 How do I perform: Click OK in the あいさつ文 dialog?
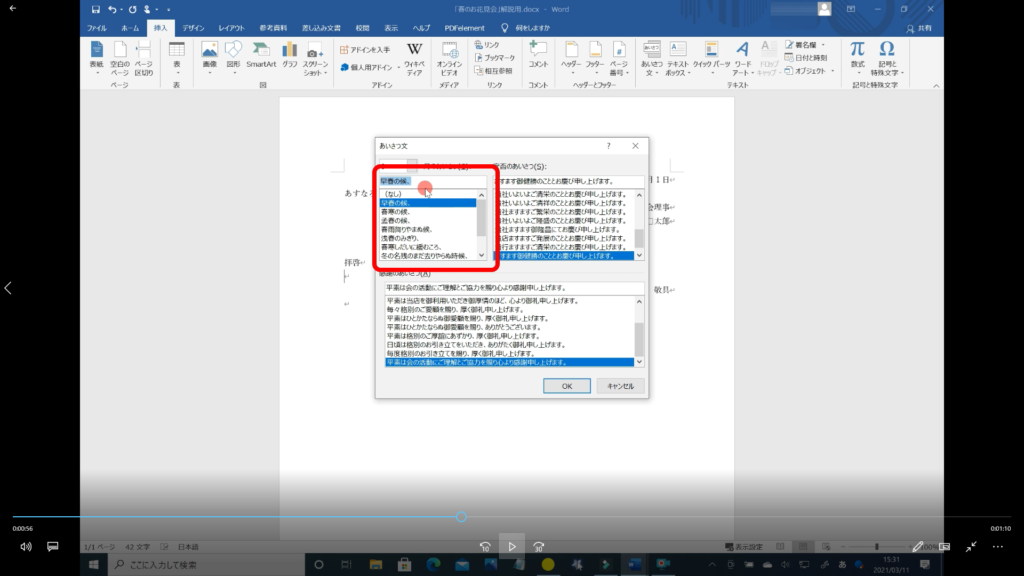pyautogui.click(x=566, y=385)
